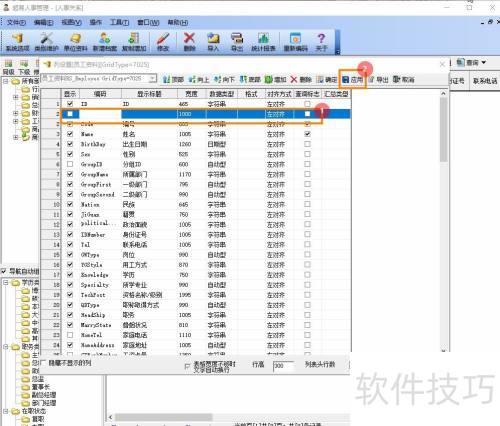Open the 文件 menu
Viewport: 500px width, 426px height.
click(16, 23)
